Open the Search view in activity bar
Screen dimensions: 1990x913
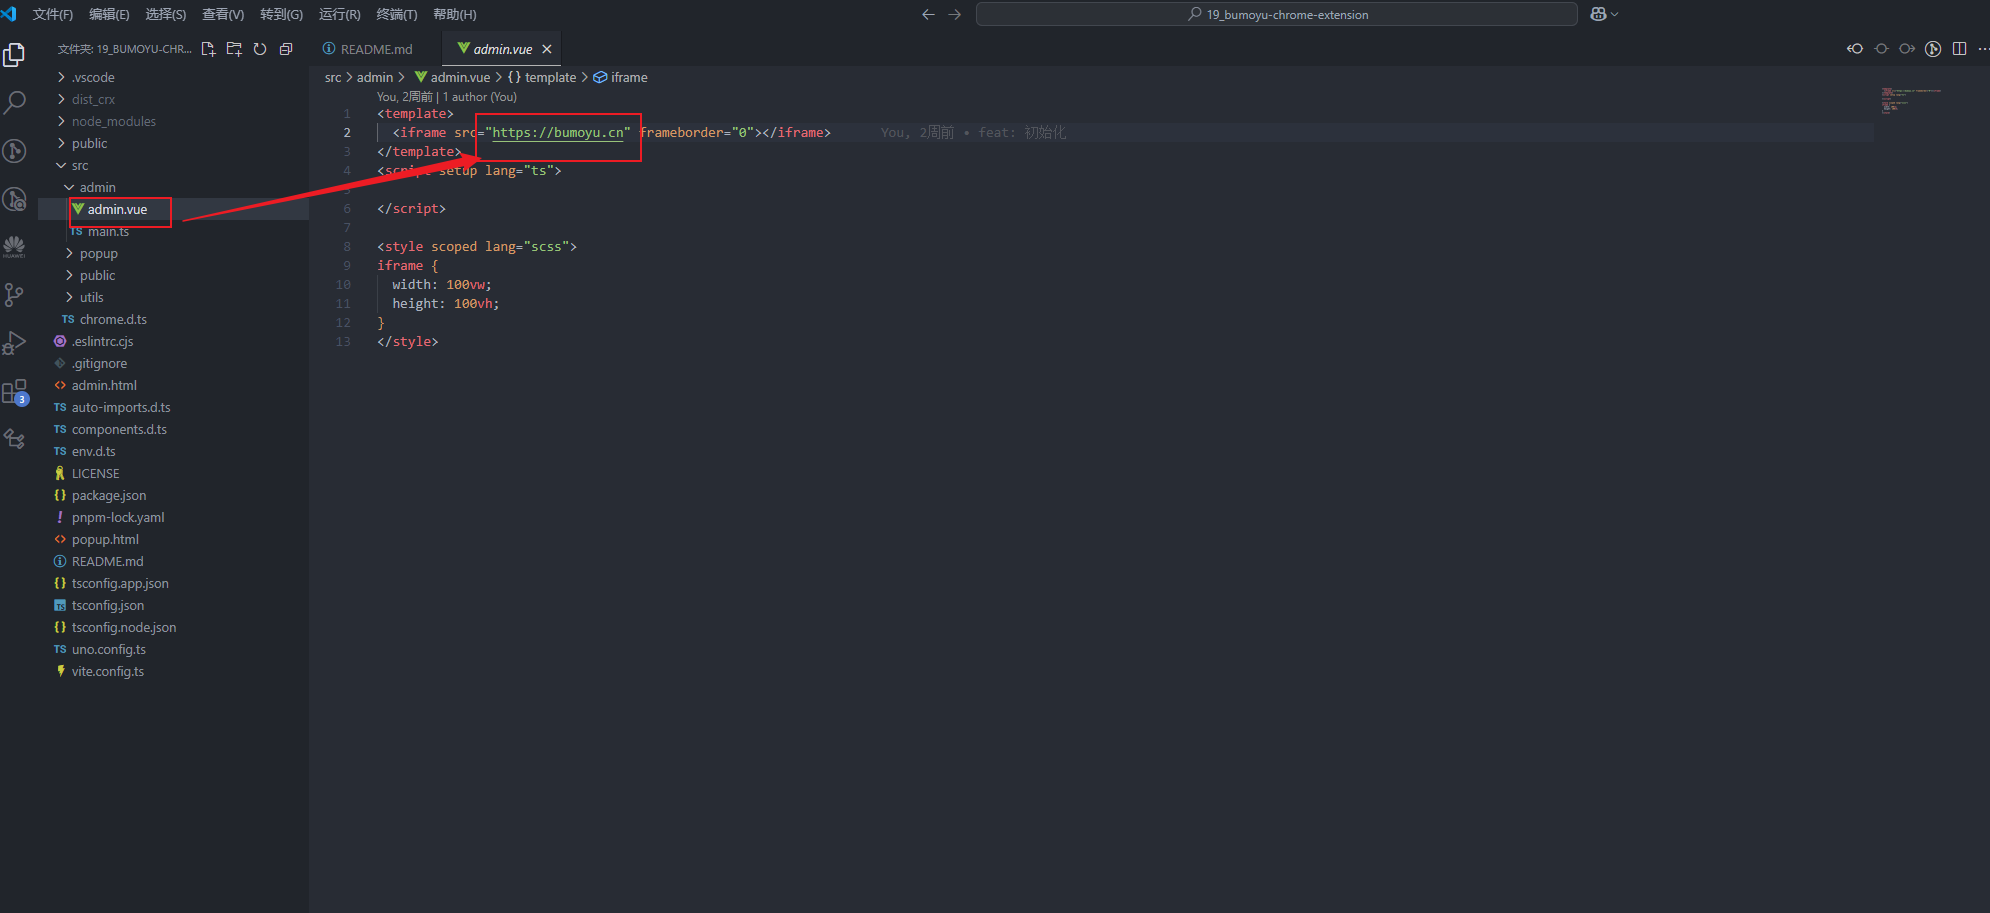[14, 102]
